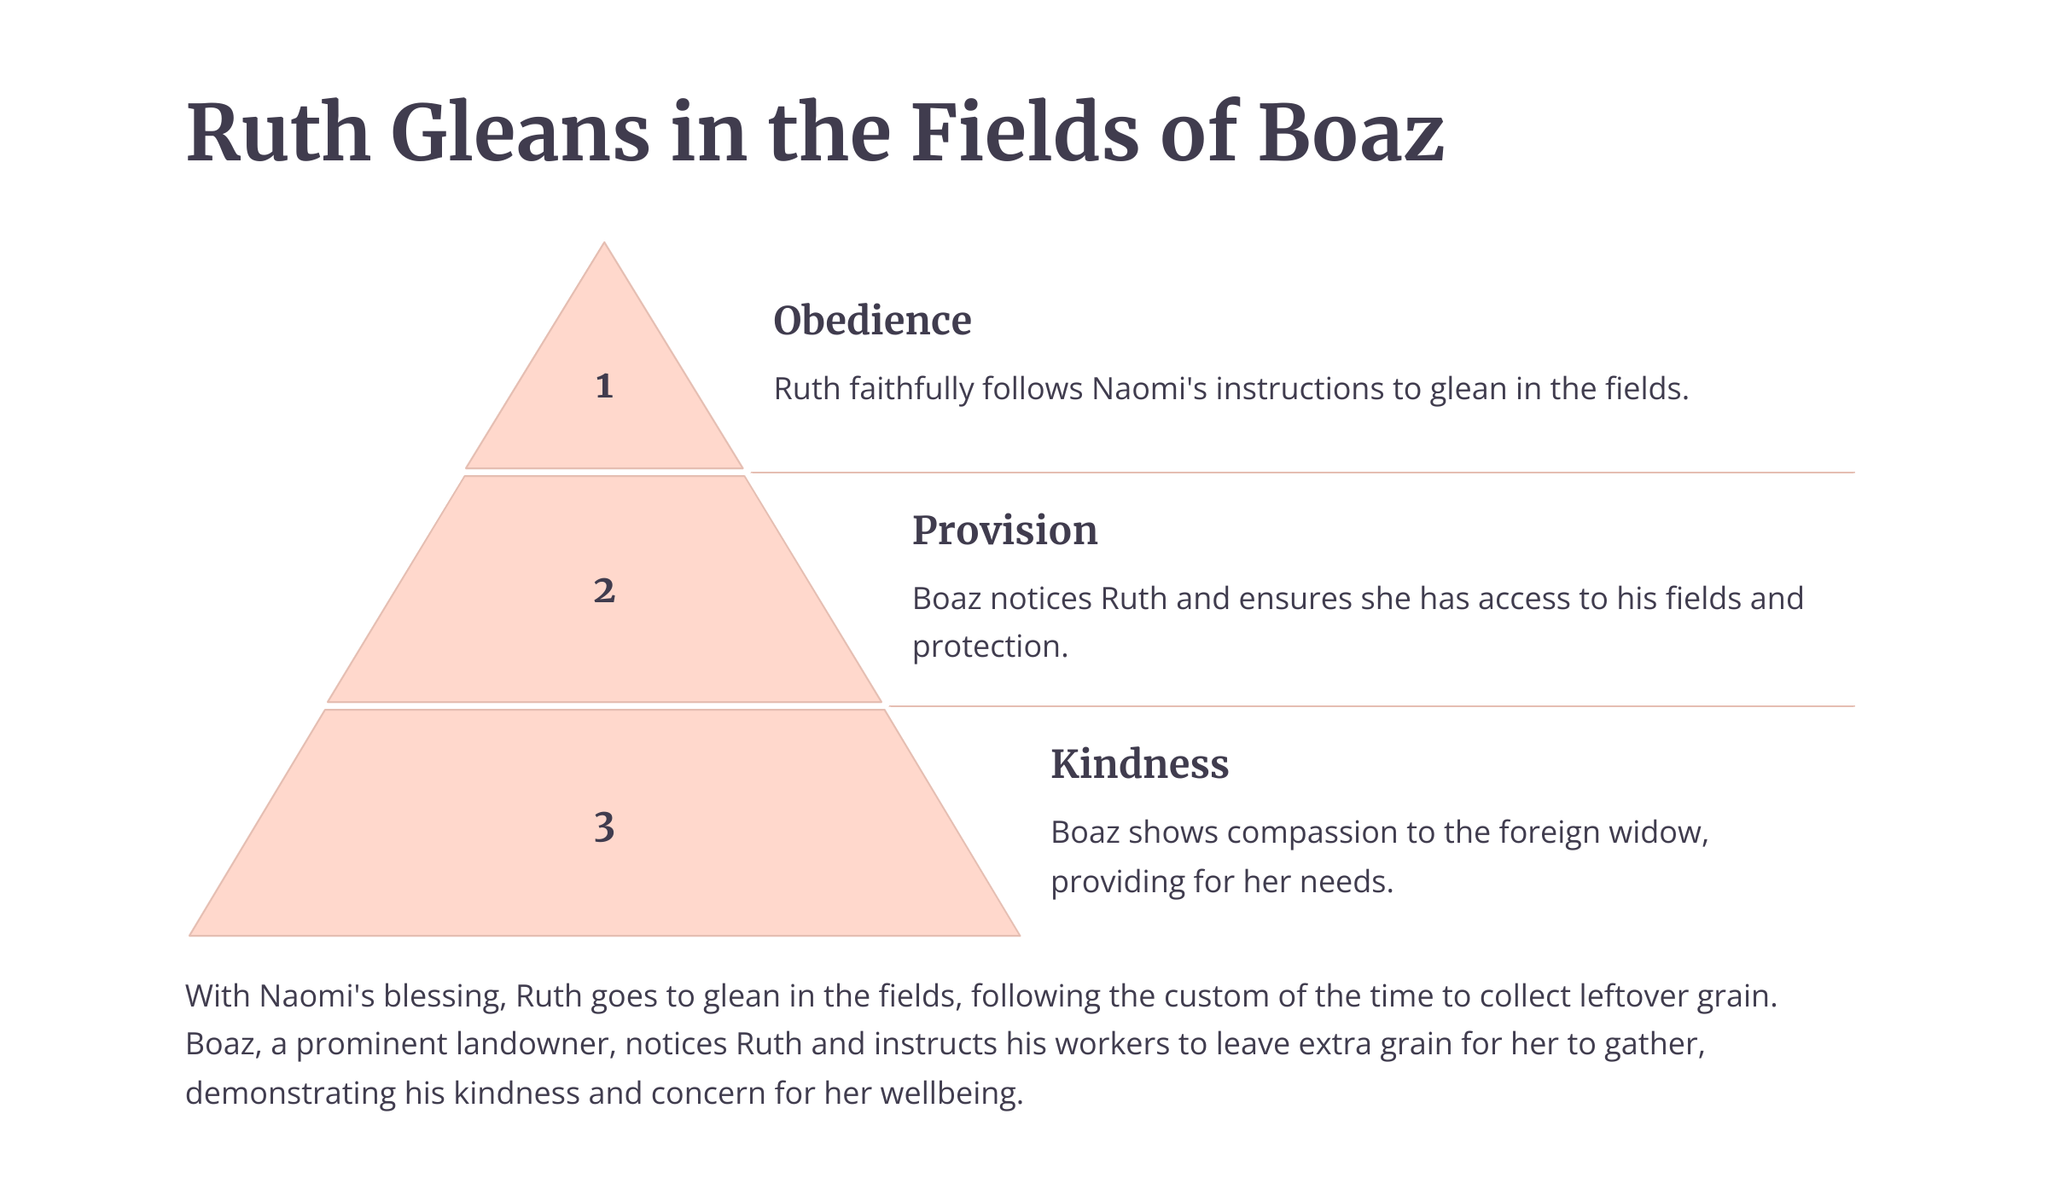The height and width of the screenshot is (1201, 2048).
Task: Click the Obedience heading
Action: (872, 321)
